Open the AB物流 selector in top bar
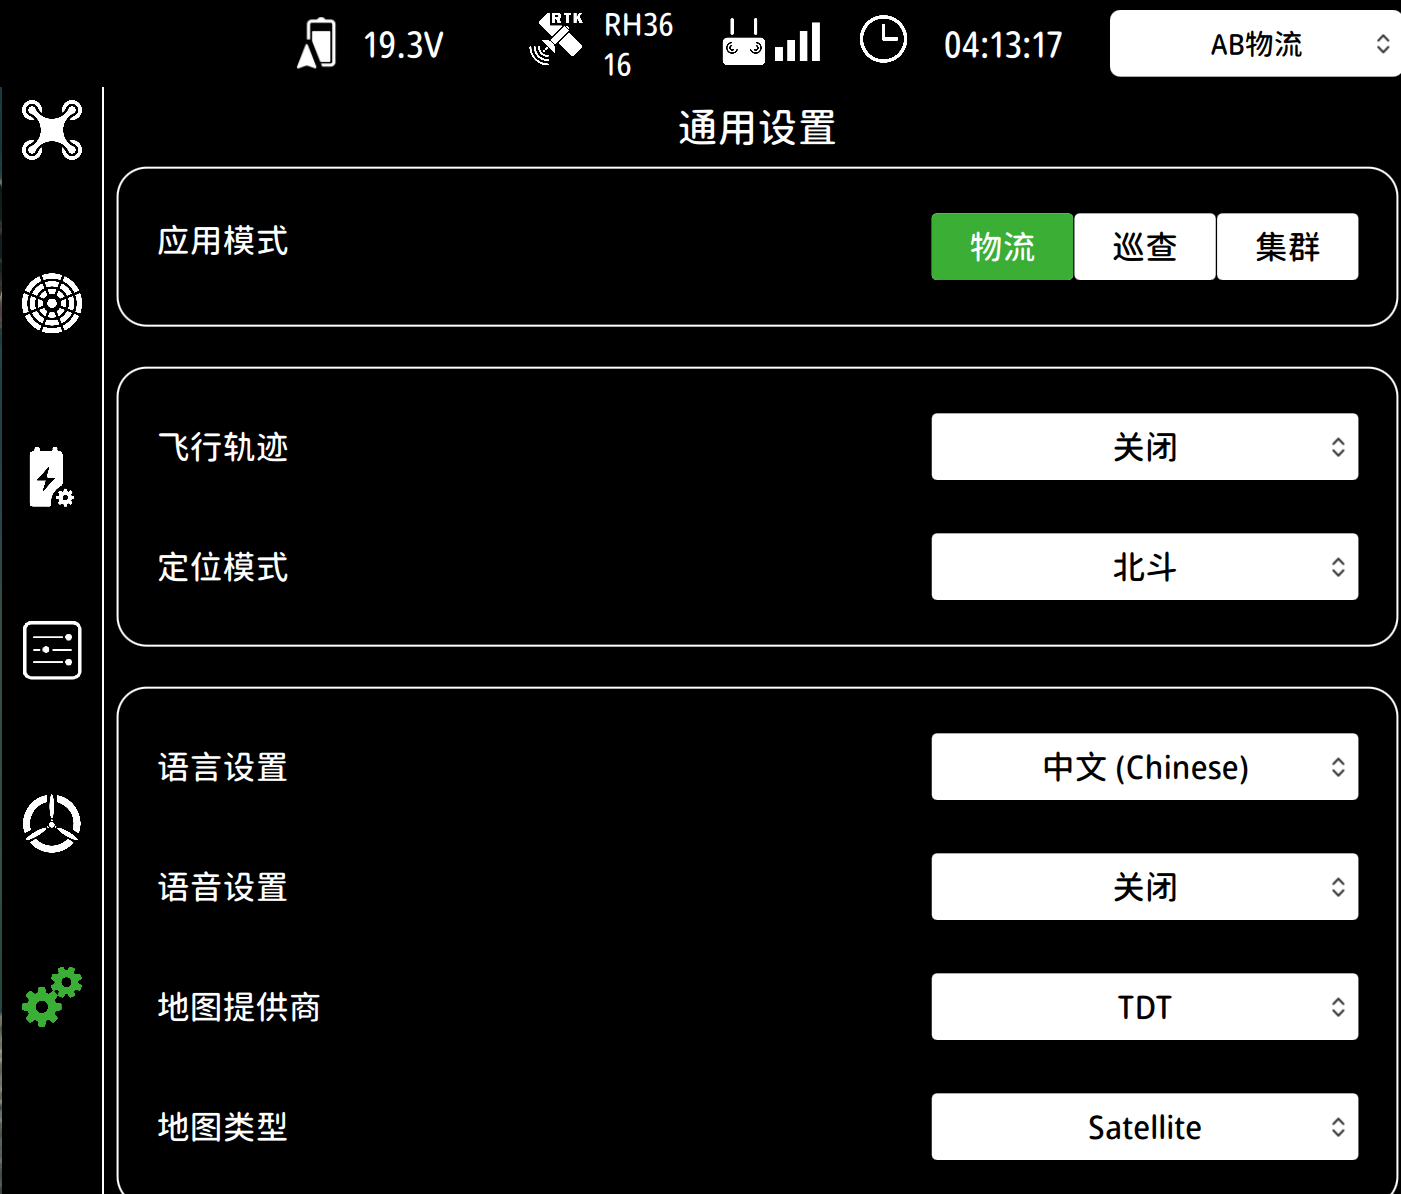This screenshot has height=1194, width=1401. pos(1254,43)
